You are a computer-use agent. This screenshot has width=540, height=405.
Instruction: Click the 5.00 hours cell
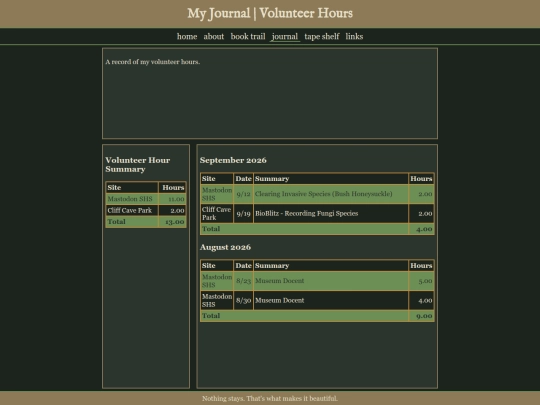click(421, 281)
